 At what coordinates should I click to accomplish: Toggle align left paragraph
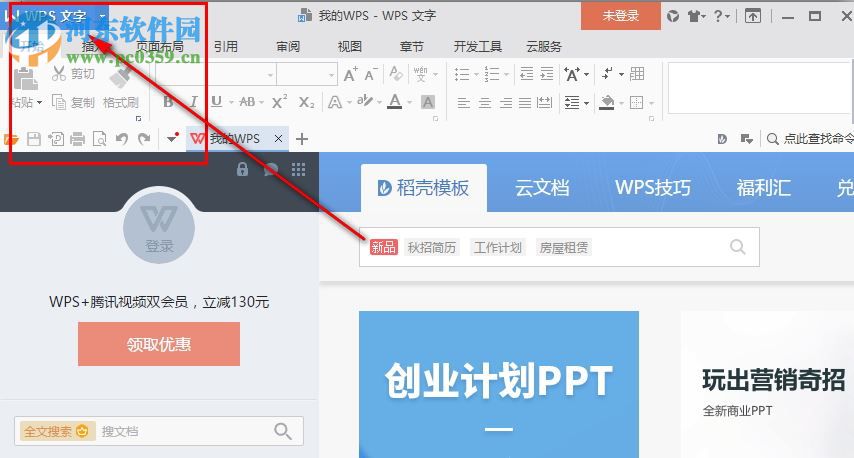[463, 102]
